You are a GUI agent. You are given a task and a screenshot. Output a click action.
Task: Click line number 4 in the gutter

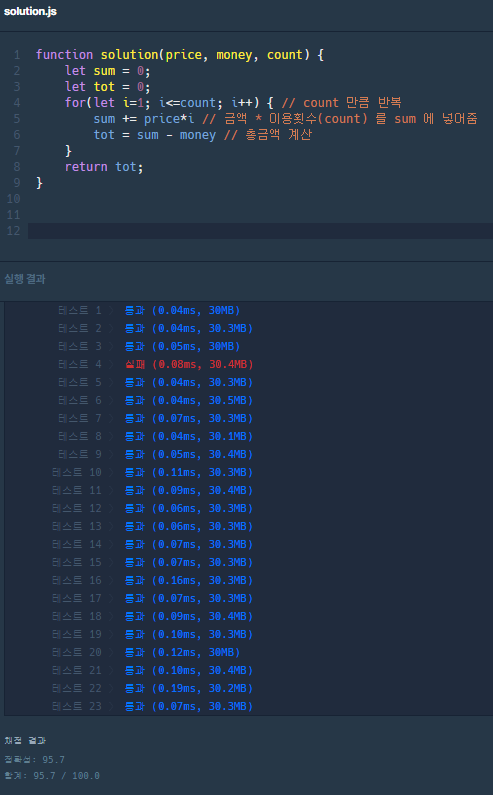17,103
